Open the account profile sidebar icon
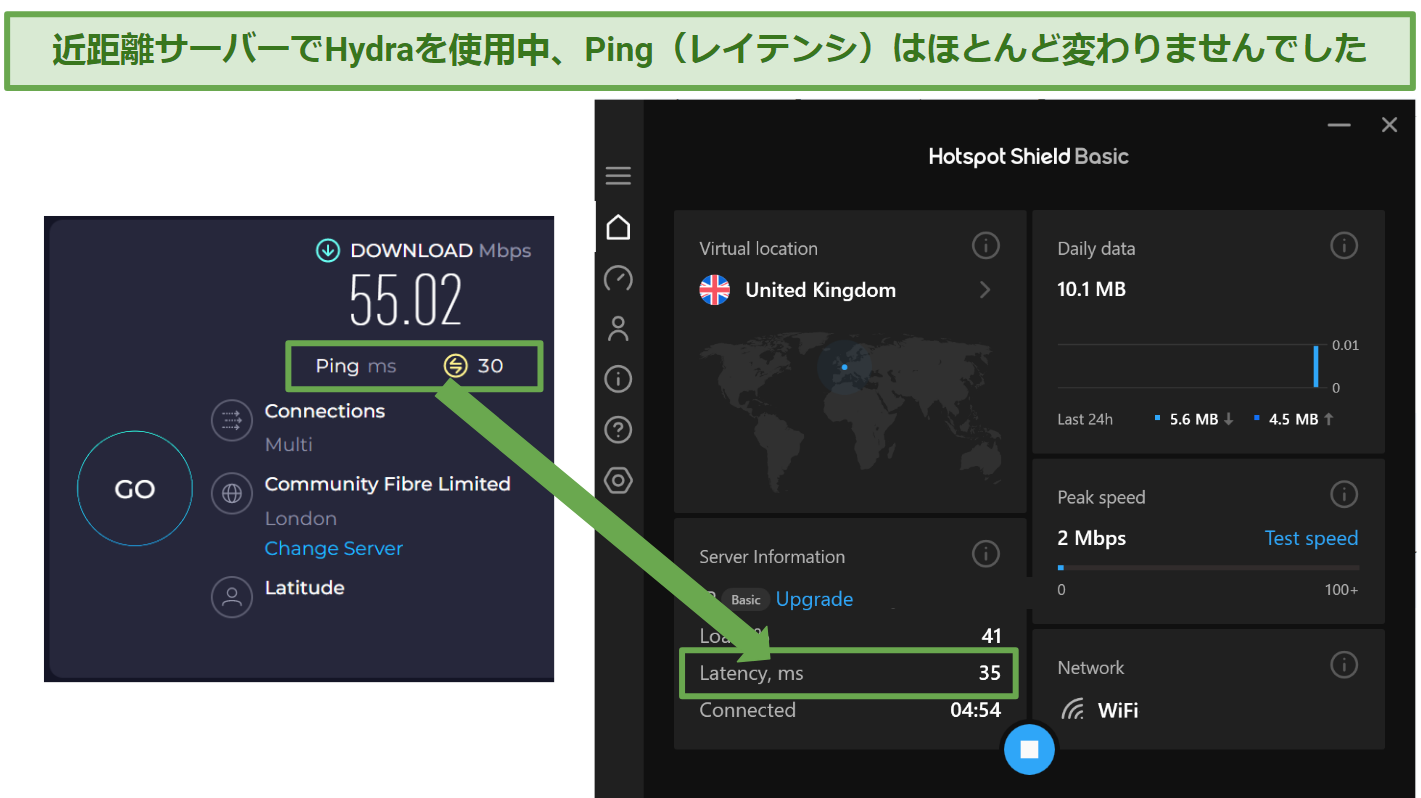The height and width of the screenshot is (798, 1421). pos(618,328)
